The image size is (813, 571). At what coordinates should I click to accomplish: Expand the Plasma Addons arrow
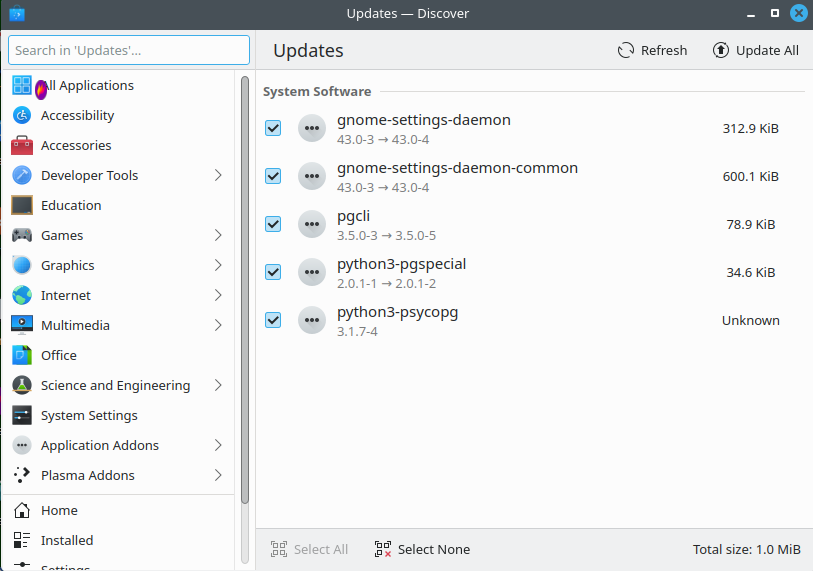218,475
